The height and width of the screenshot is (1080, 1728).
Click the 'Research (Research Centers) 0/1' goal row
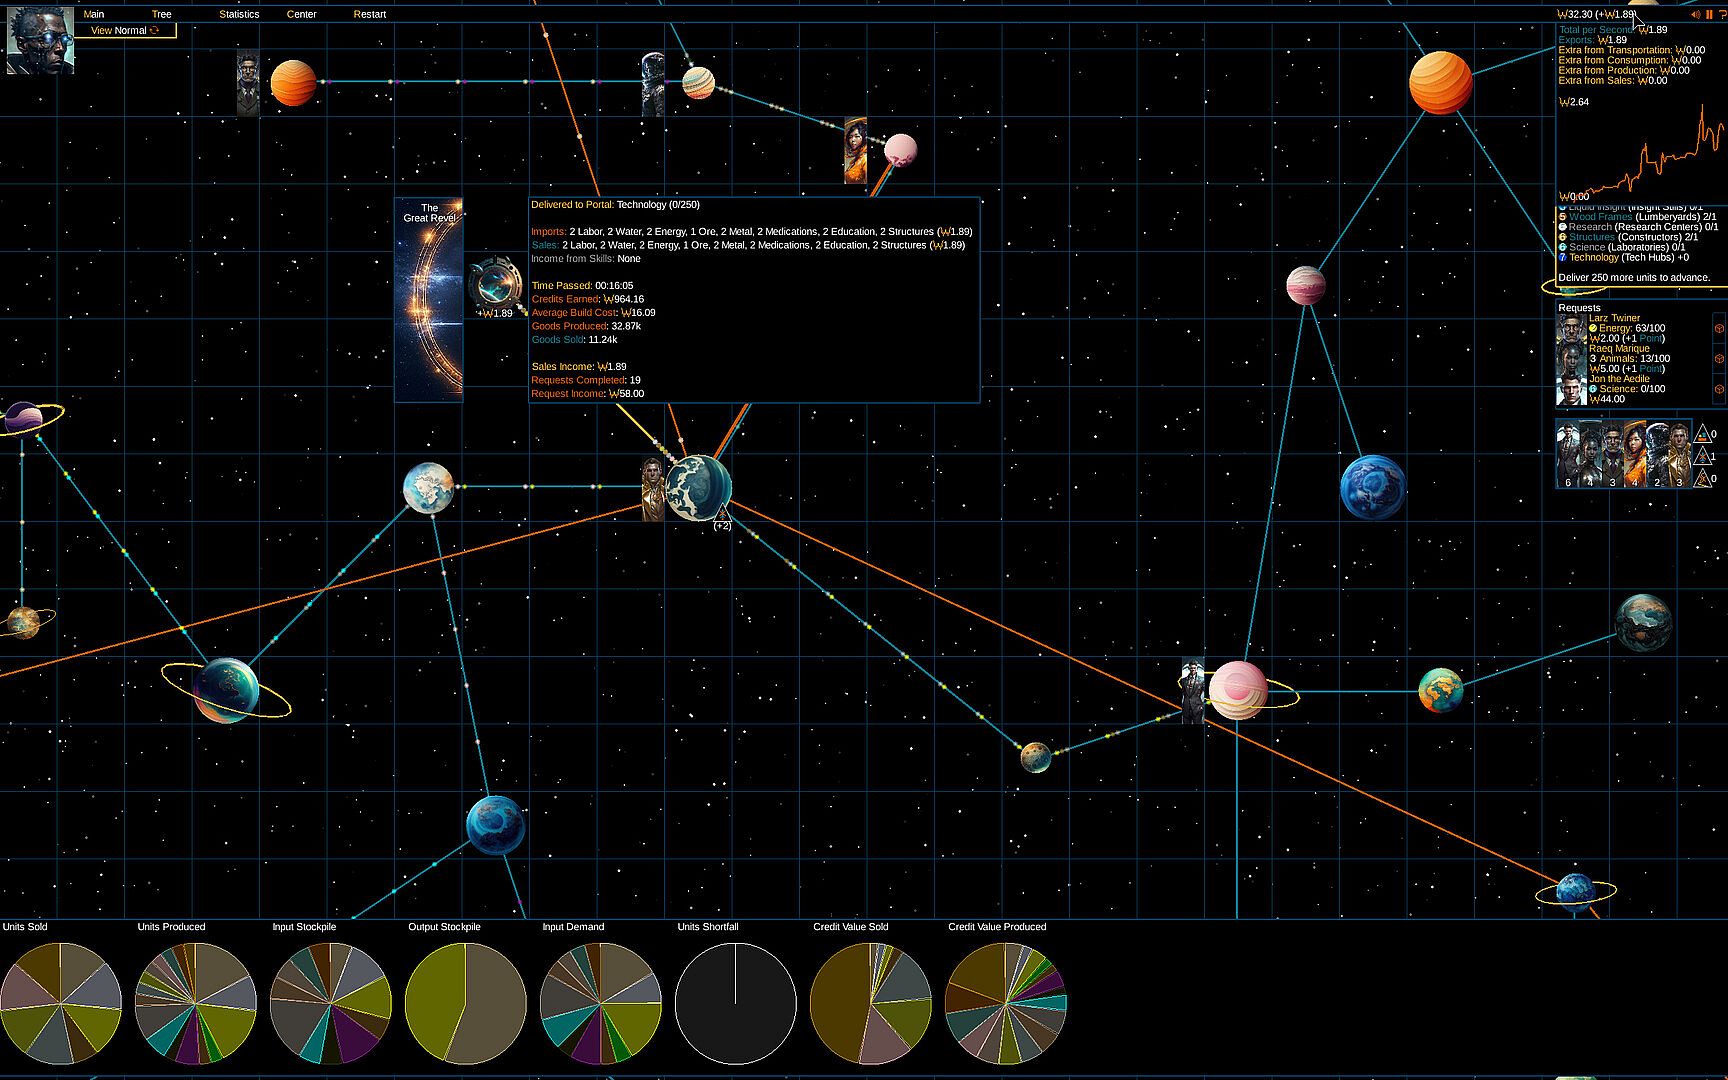pos(1638,227)
